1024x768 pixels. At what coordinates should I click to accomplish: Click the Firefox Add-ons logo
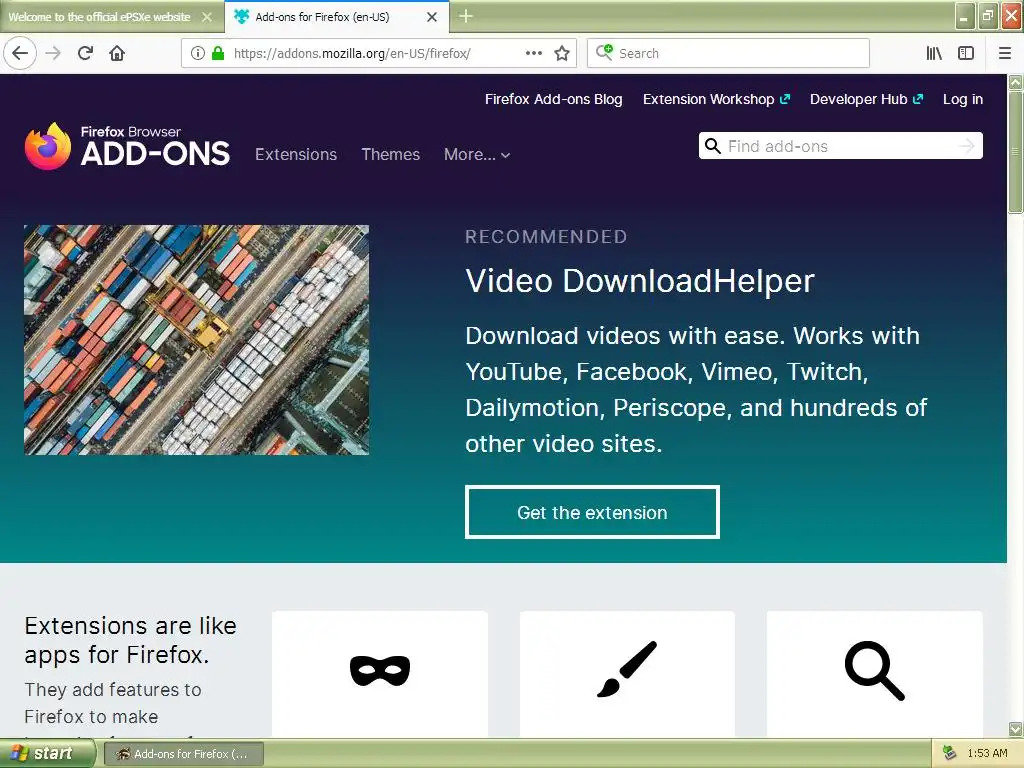tap(127, 146)
